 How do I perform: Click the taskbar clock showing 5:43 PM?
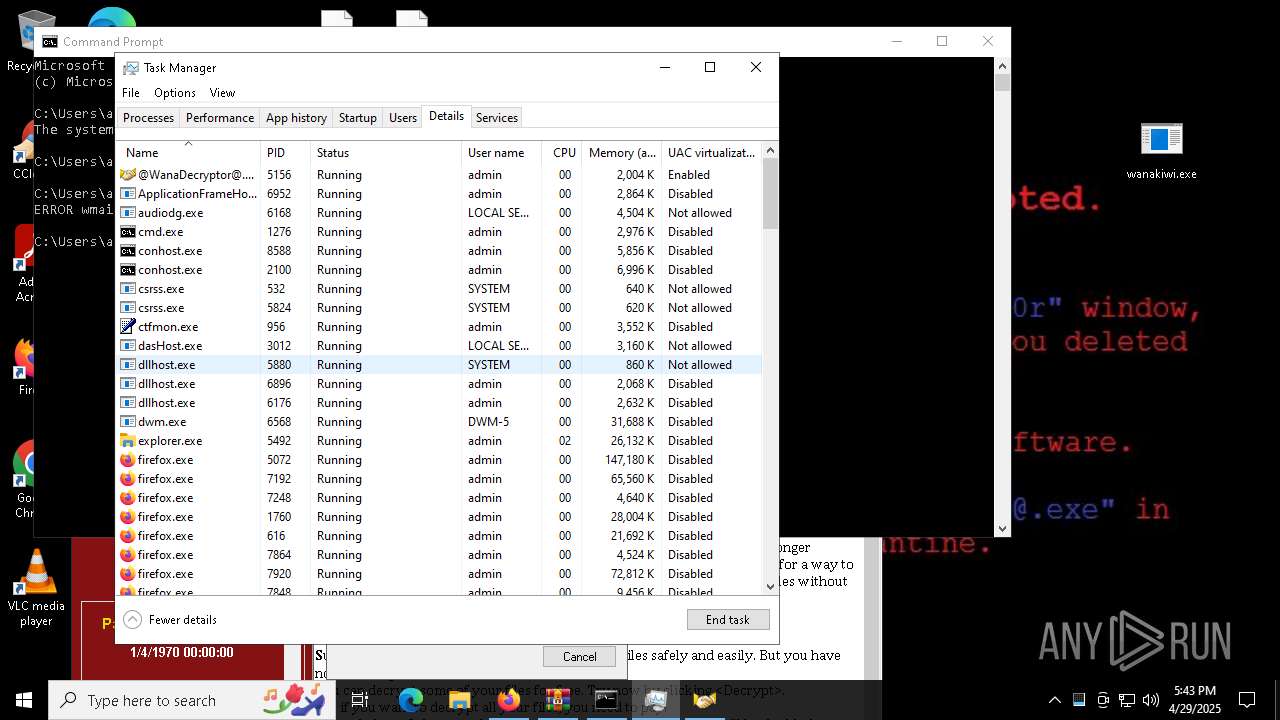(x=1195, y=700)
